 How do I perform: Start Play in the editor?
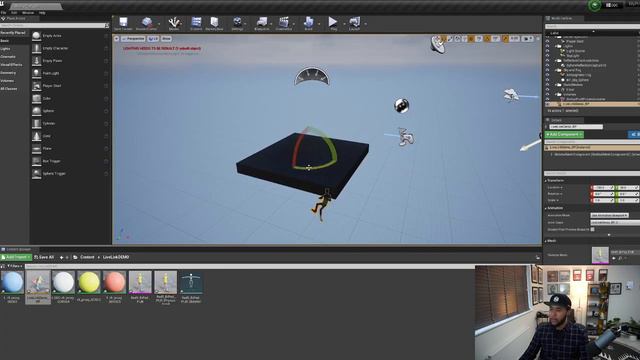tap(333, 24)
